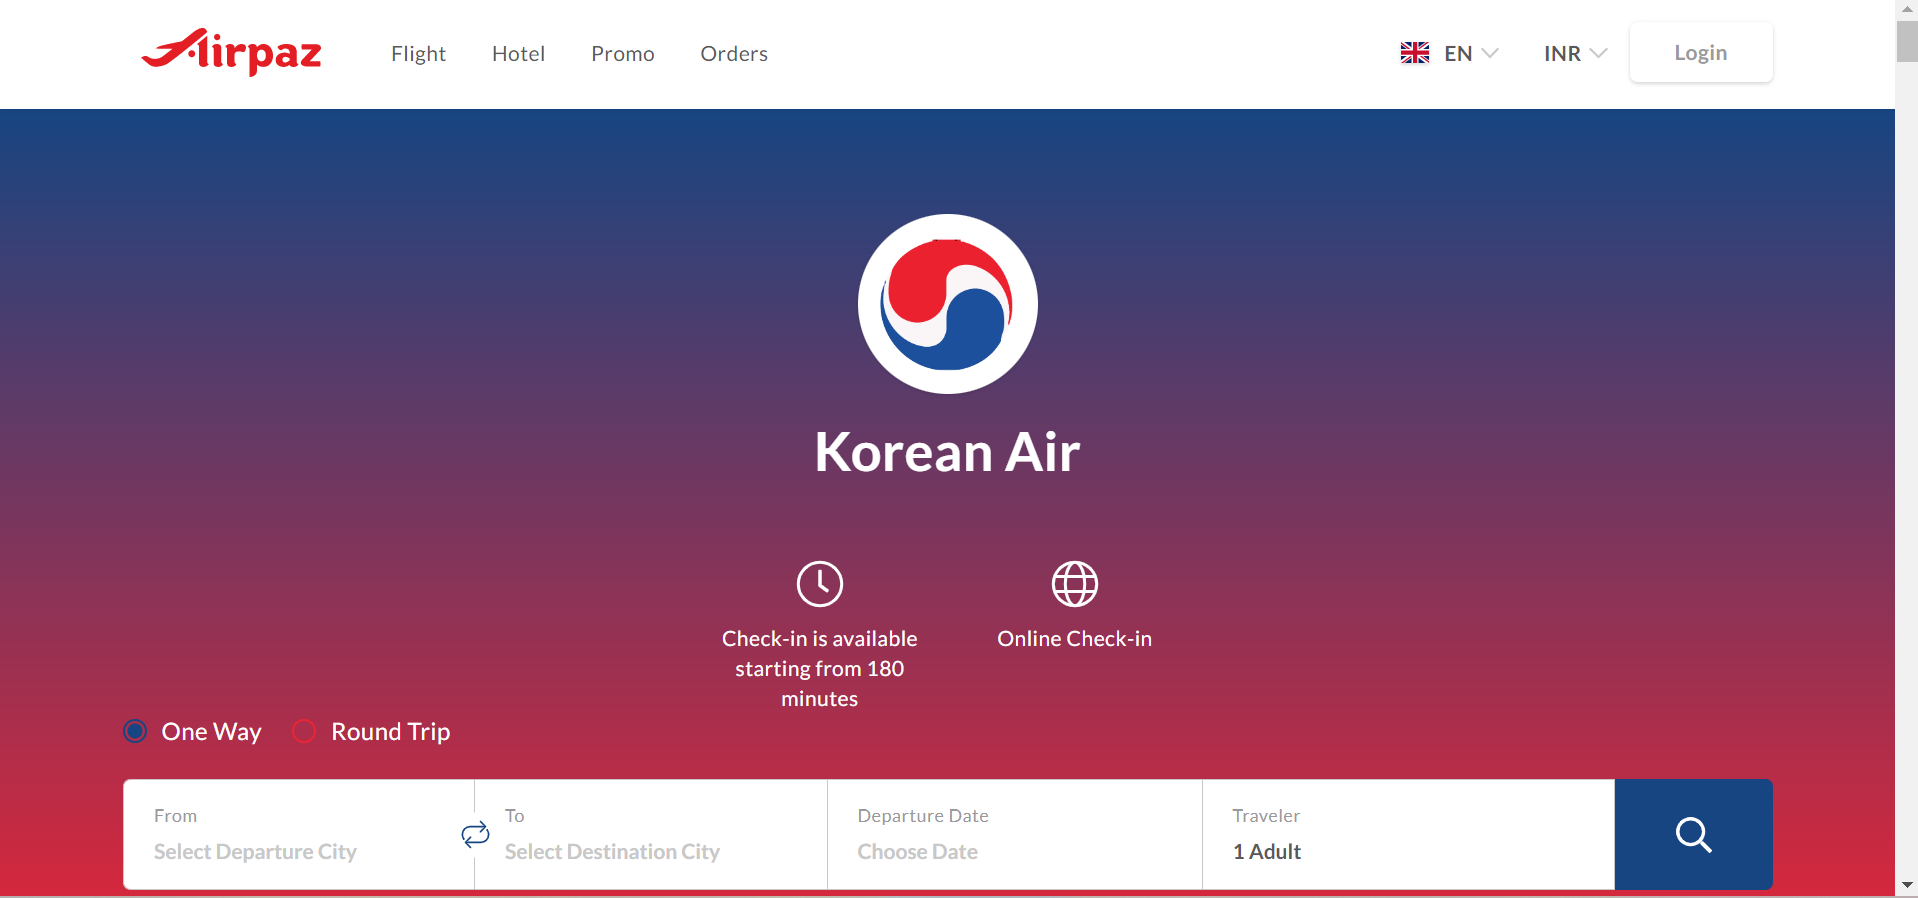Click the globe Online Check-in icon
The width and height of the screenshot is (1918, 898).
tap(1074, 584)
